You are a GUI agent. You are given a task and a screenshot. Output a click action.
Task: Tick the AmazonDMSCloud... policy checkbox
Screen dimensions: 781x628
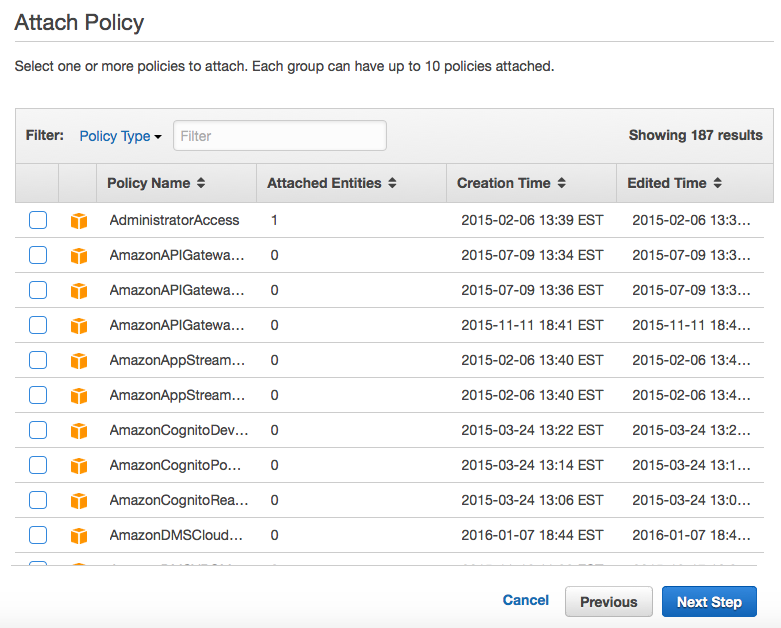coord(38,535)
